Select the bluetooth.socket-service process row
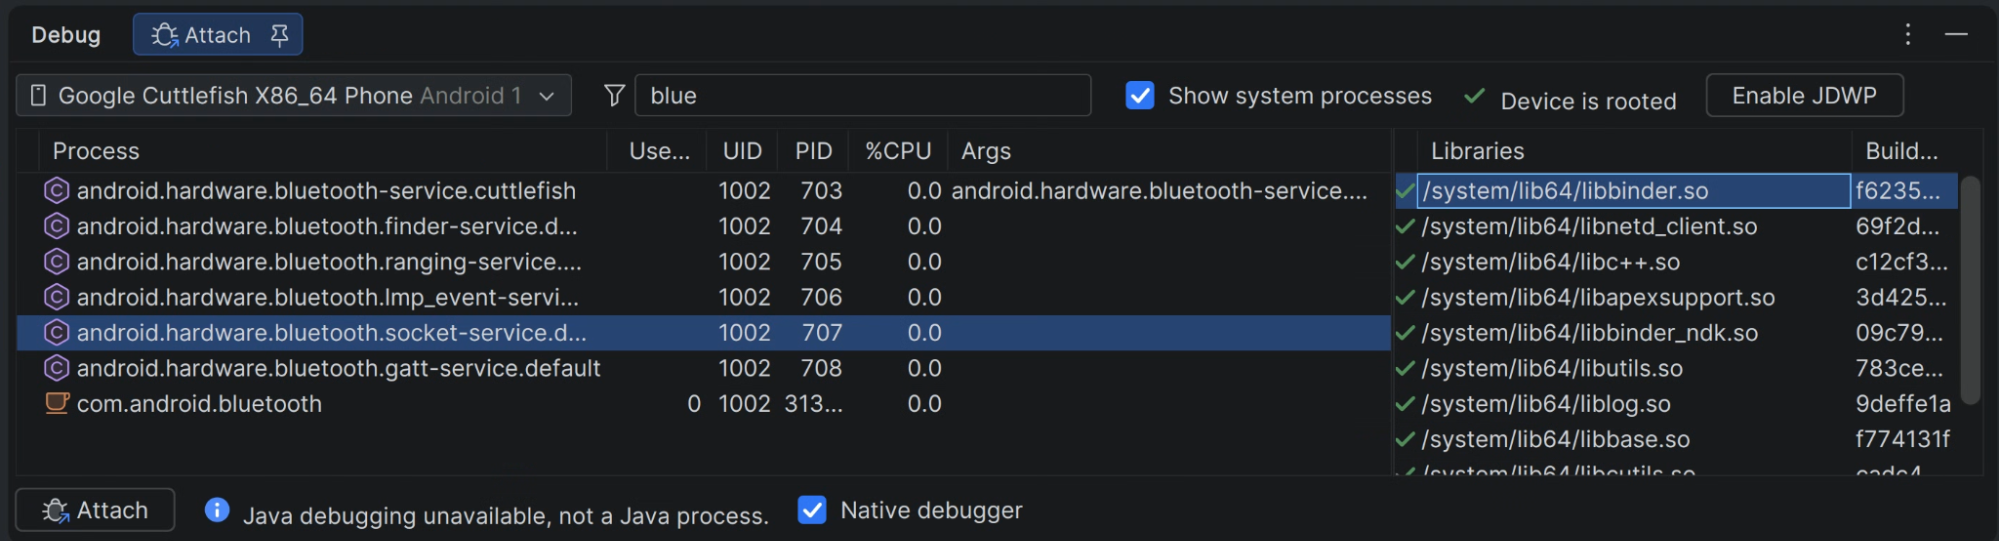Image resolution: width=1999 pixels, height=541 pixels. tap(703, 332)
